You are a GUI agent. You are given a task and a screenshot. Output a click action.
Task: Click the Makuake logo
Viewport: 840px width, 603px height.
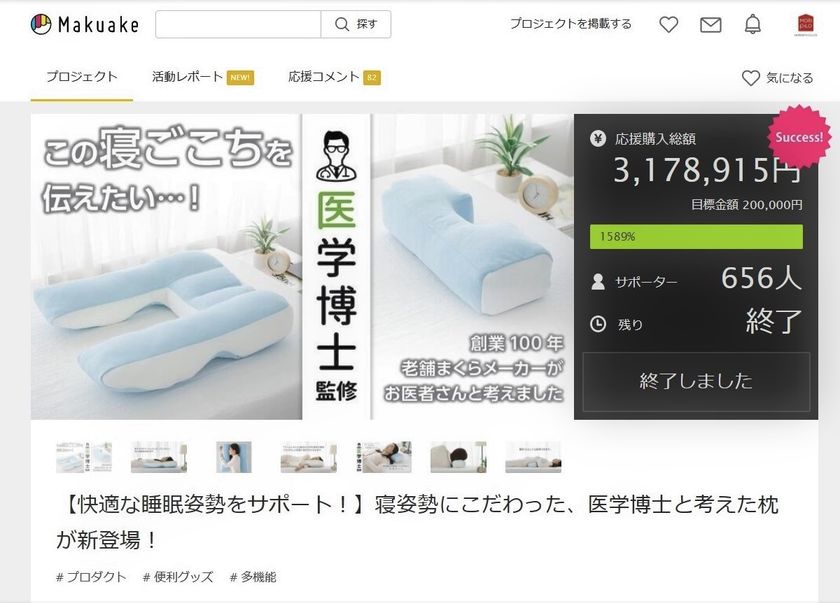tap(85, 24)
